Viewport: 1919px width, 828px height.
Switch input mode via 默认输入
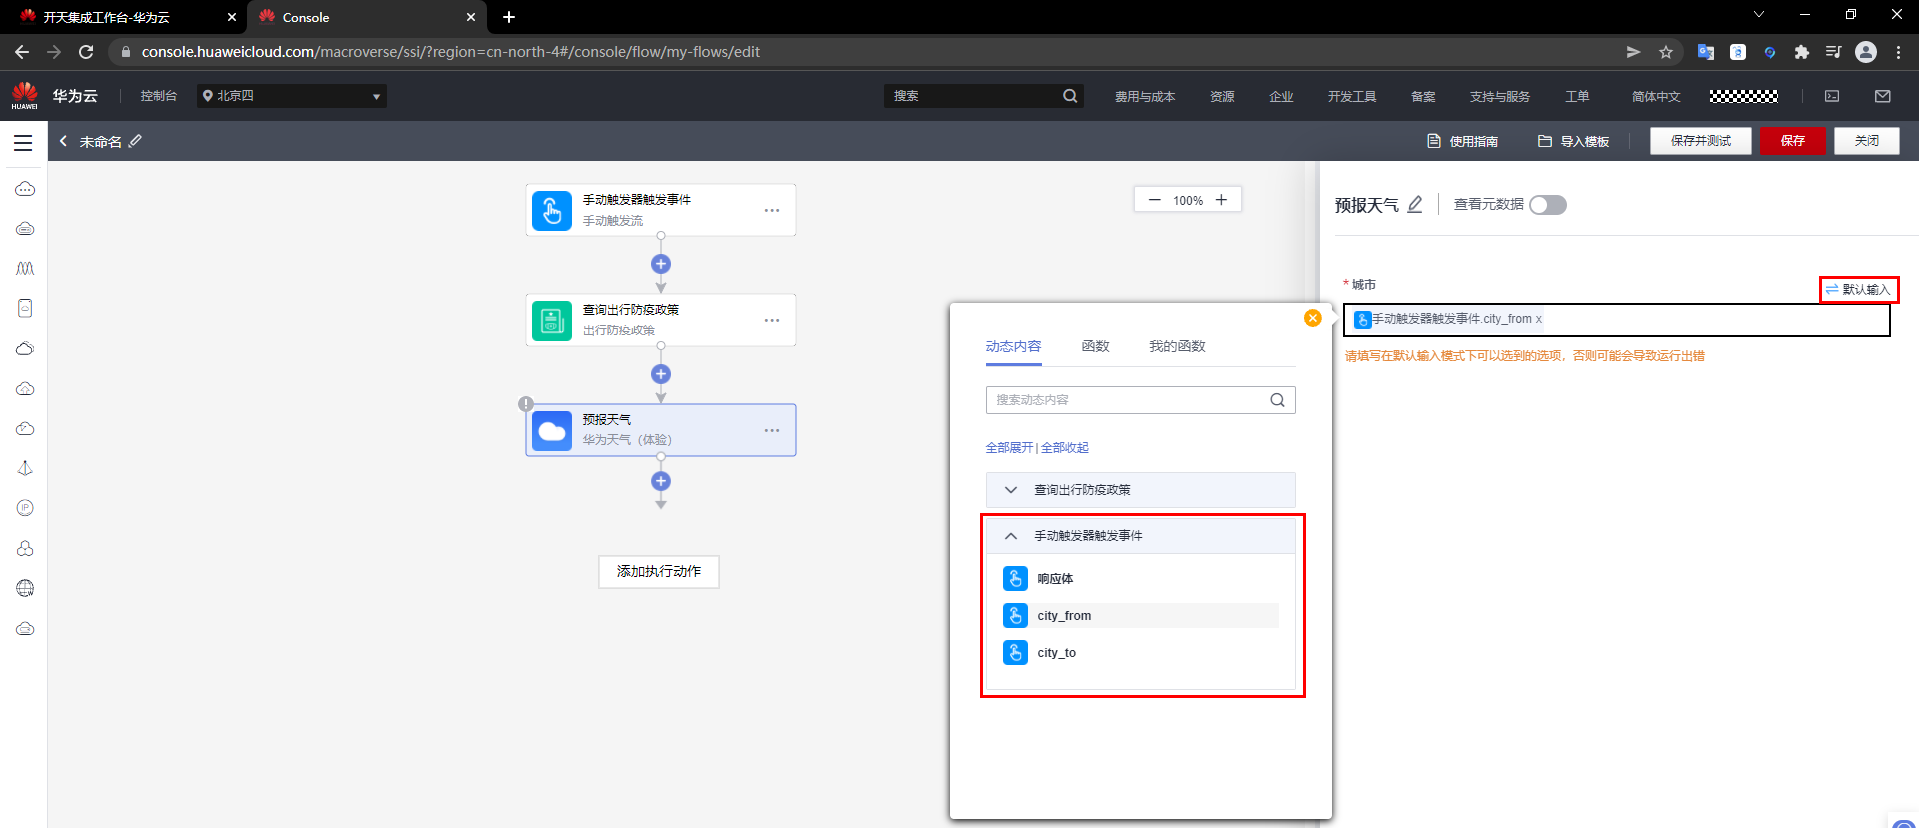(x=1858, y=289)
